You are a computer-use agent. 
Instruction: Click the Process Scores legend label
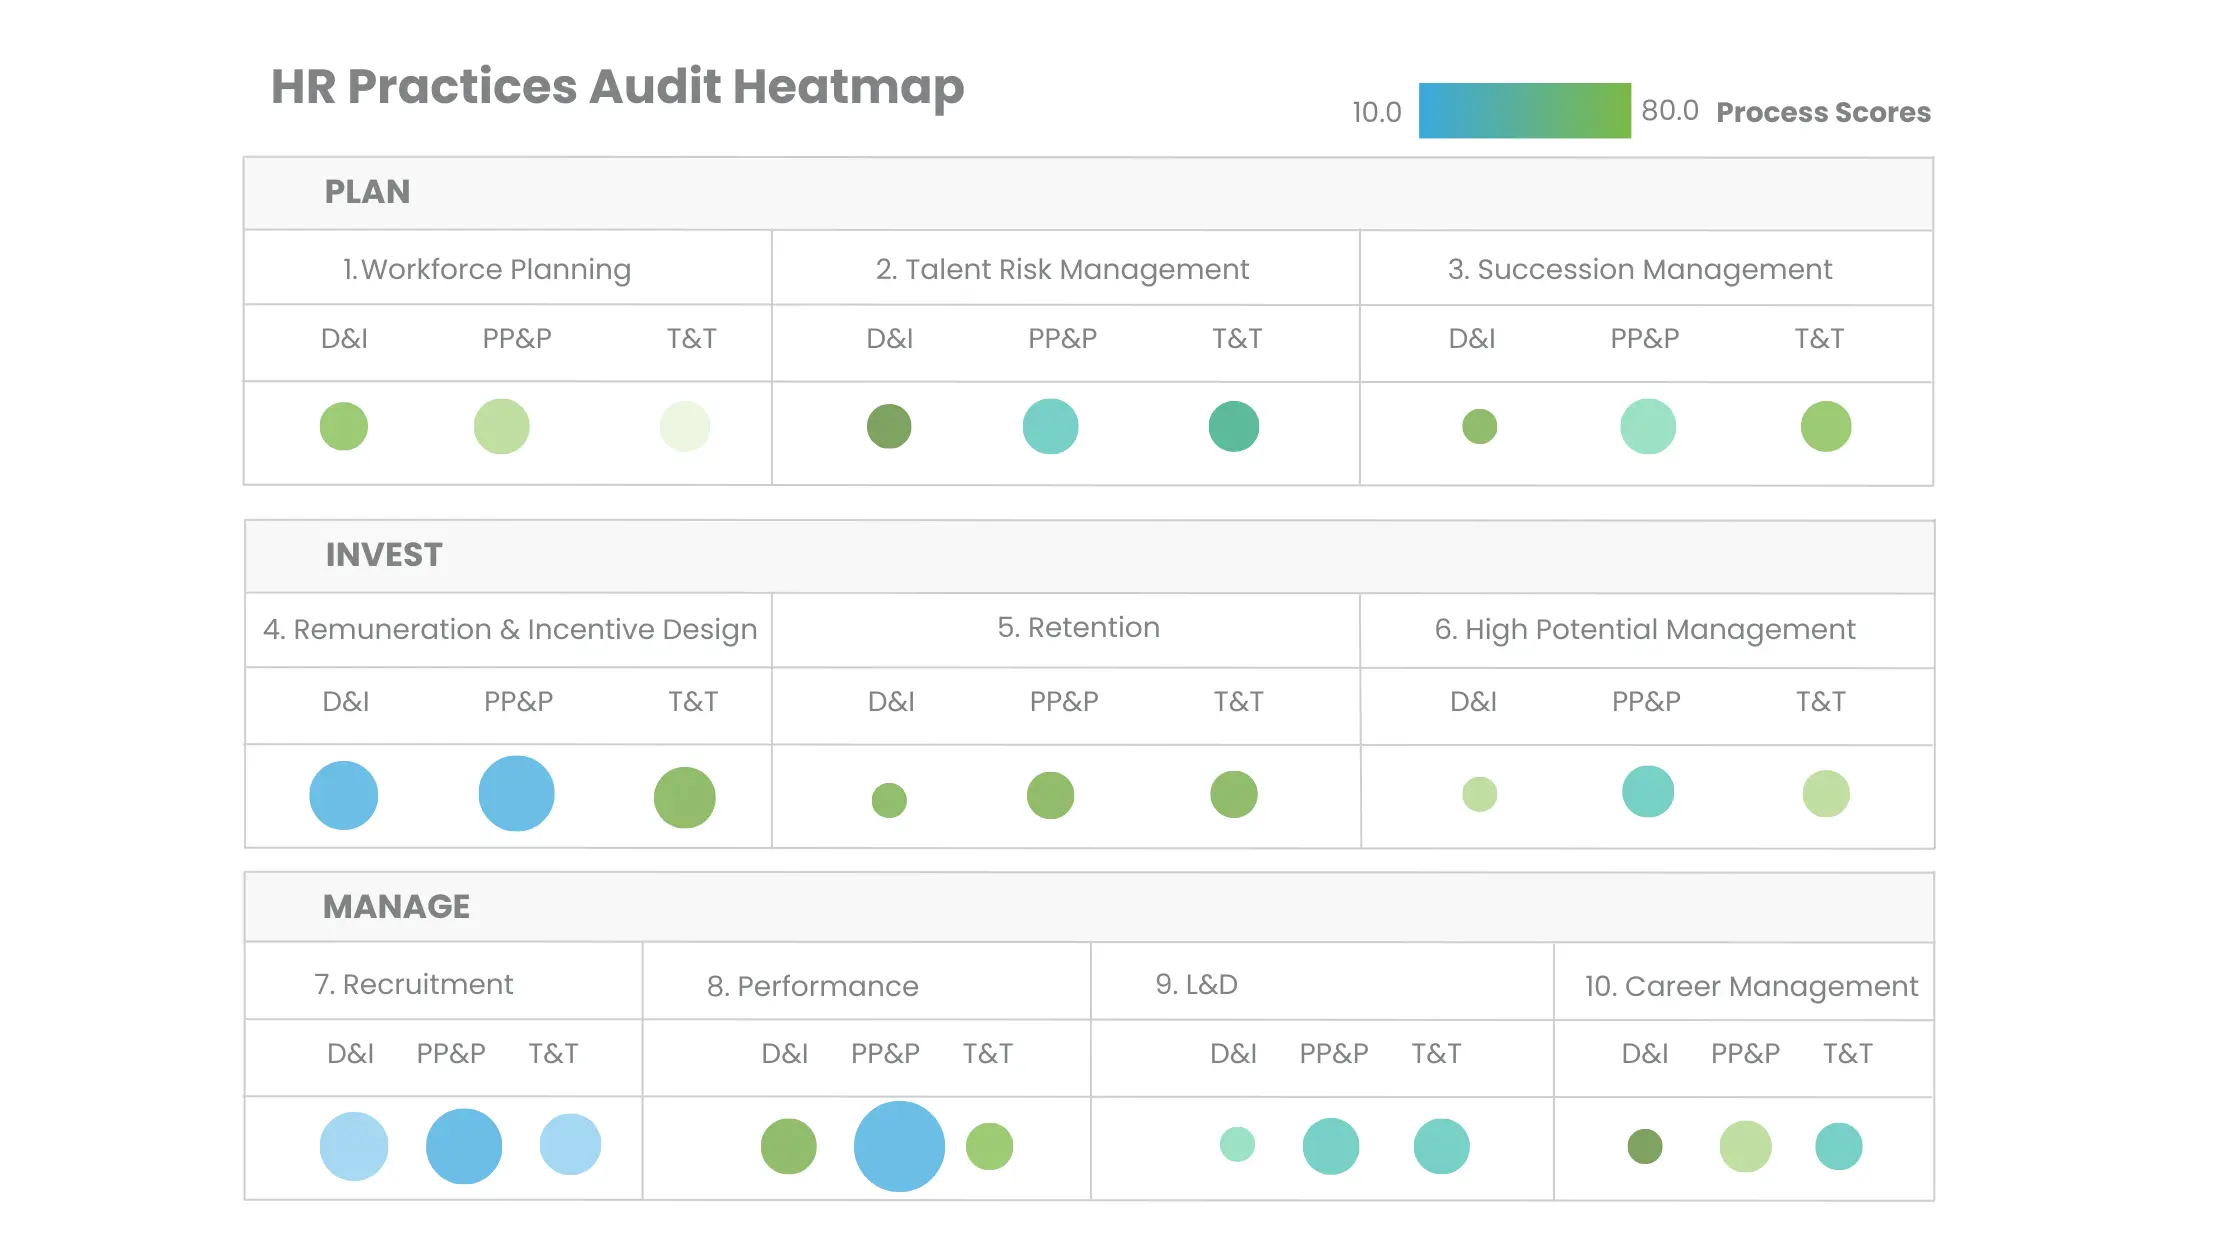pos(1823,112)
